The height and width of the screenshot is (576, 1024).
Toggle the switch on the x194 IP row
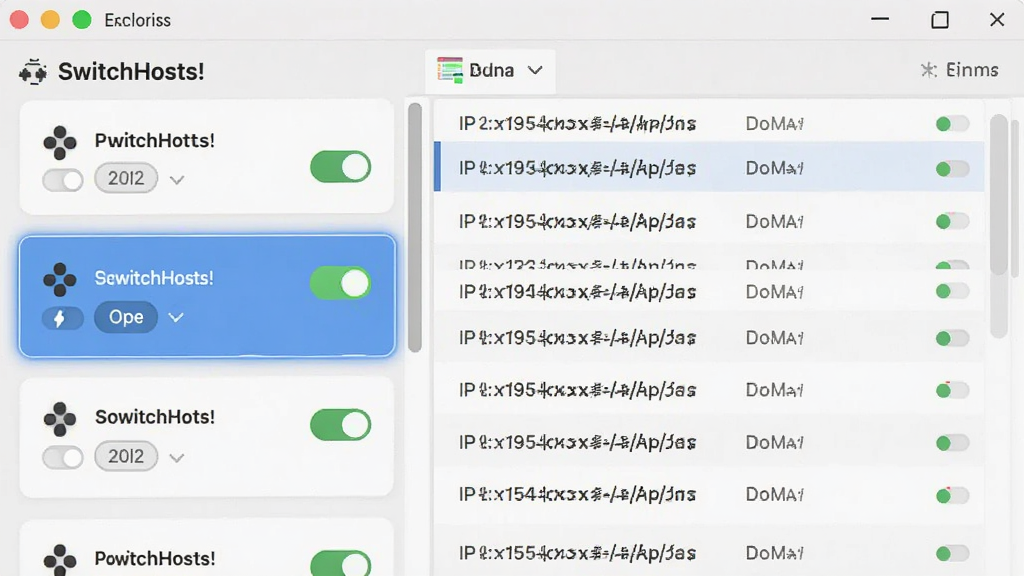click(952, 291)
